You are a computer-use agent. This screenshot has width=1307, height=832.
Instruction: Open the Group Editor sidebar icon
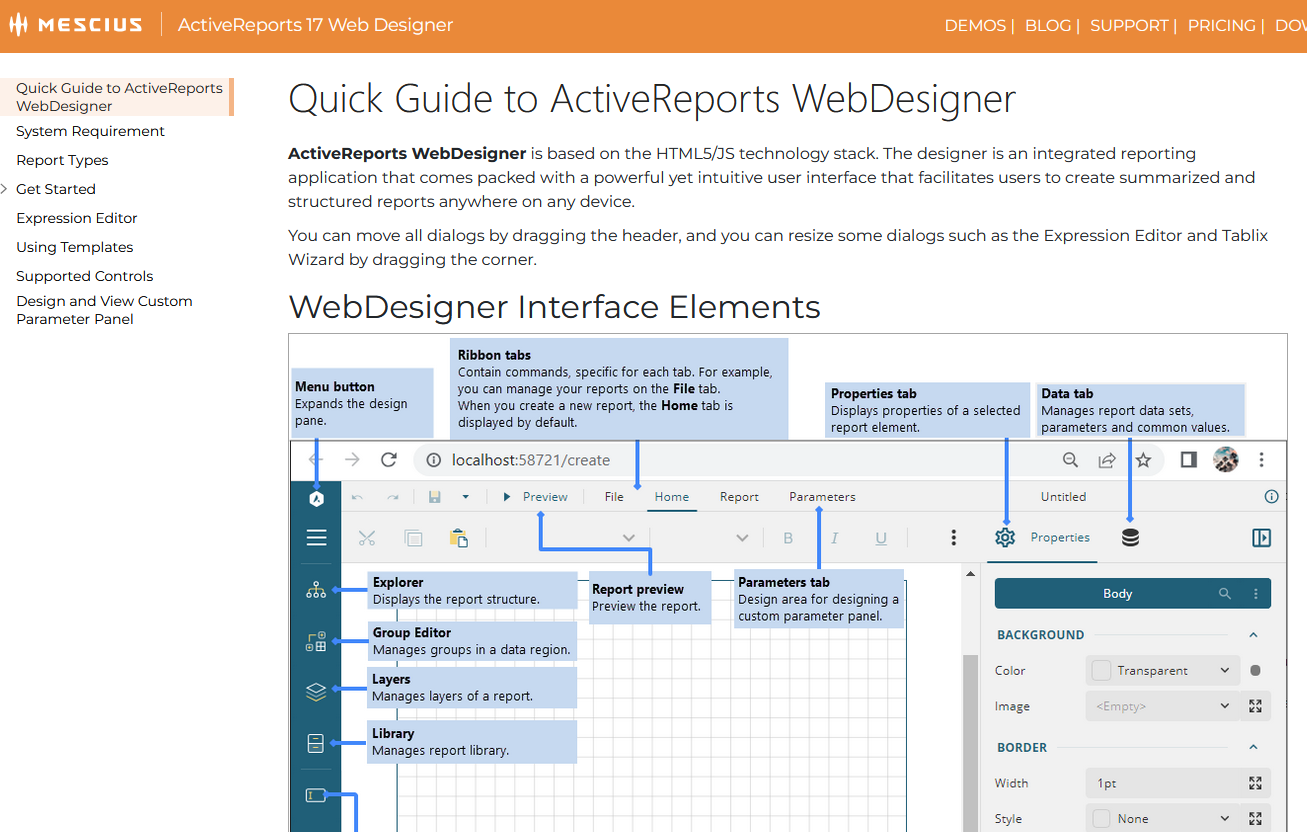coord(316,641)
